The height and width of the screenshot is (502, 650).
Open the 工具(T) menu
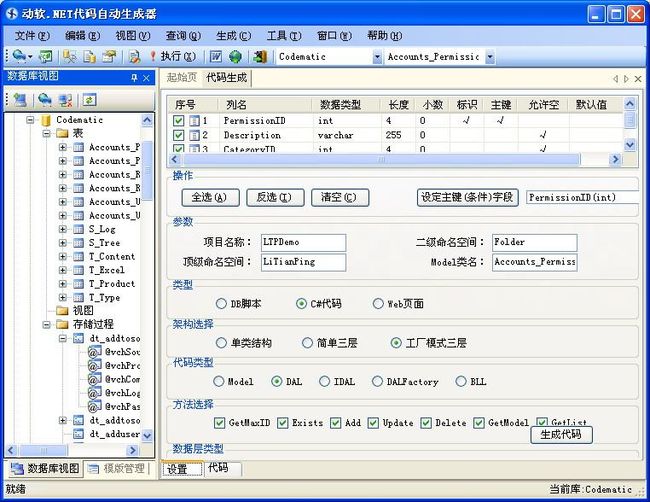[x=284, y=36]
